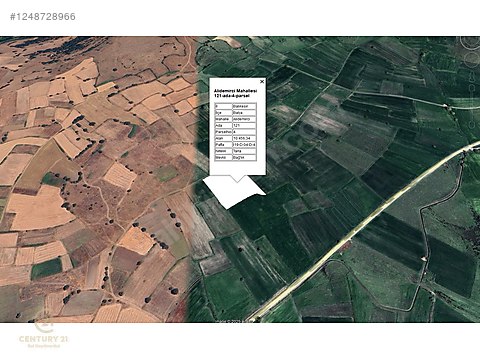The width and height of the screenshot is (480, 360).
Task: Click the İlçe row value Balya
Action: pos(244,113)
